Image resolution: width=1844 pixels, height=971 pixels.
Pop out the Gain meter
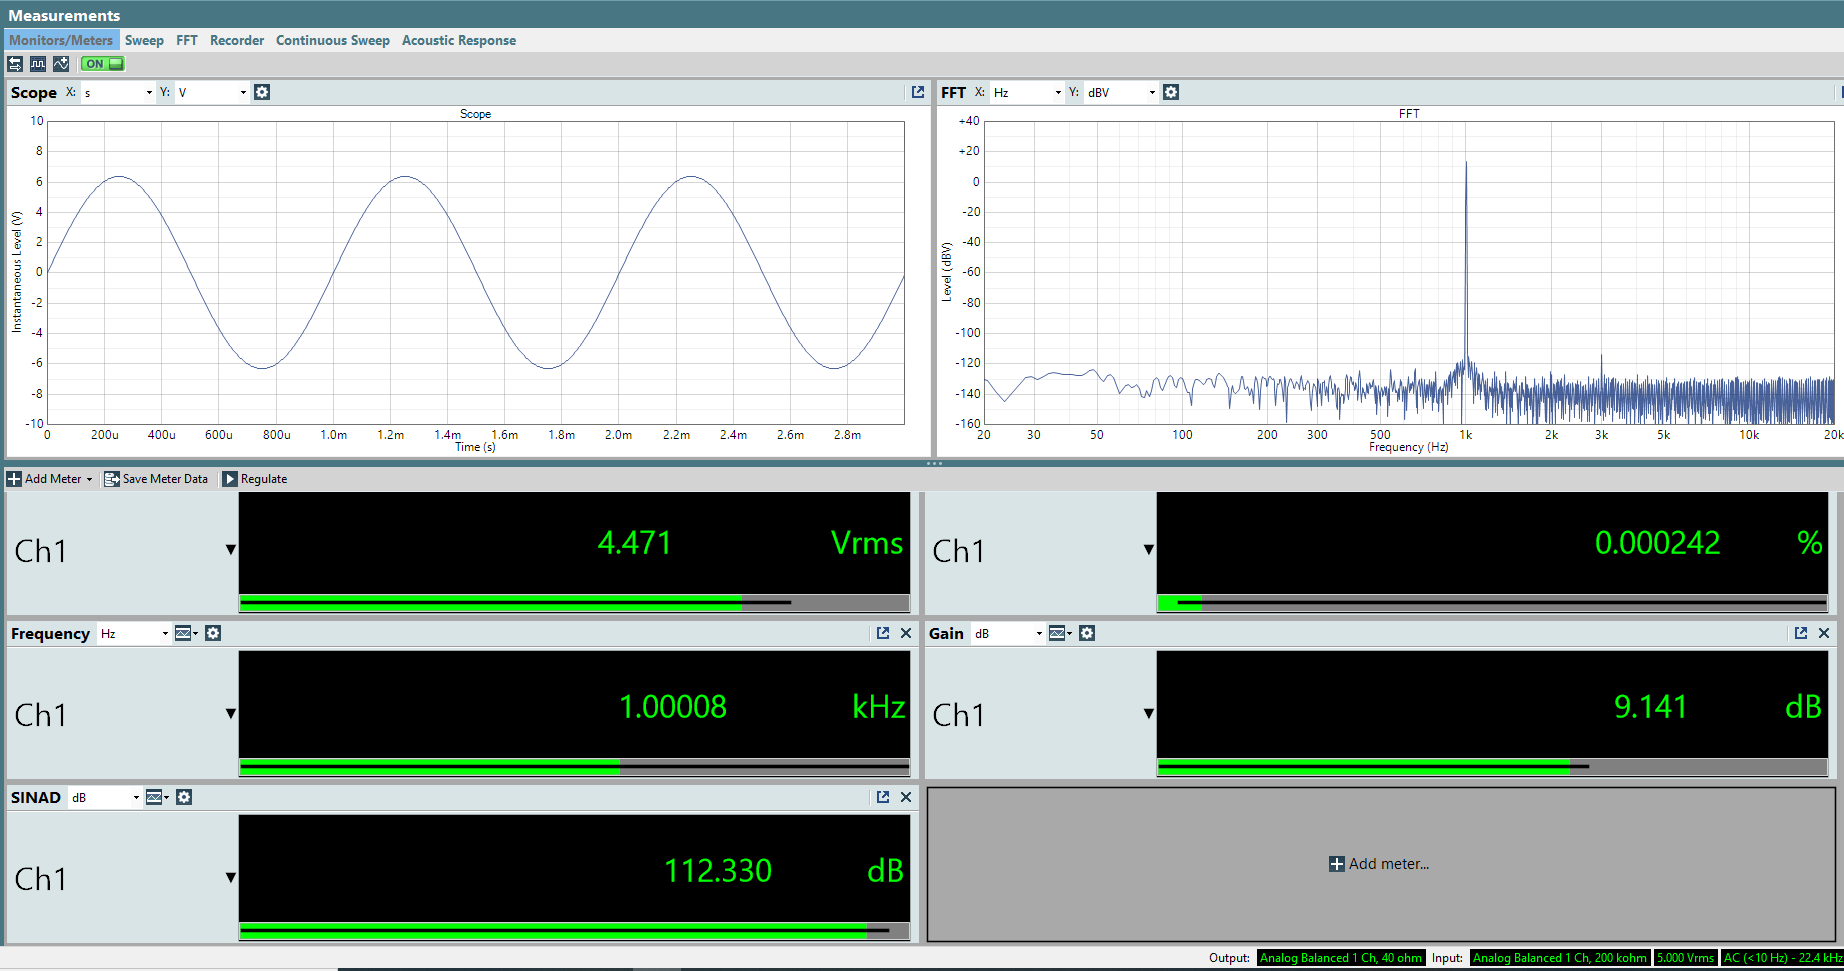pos(1801,633)
